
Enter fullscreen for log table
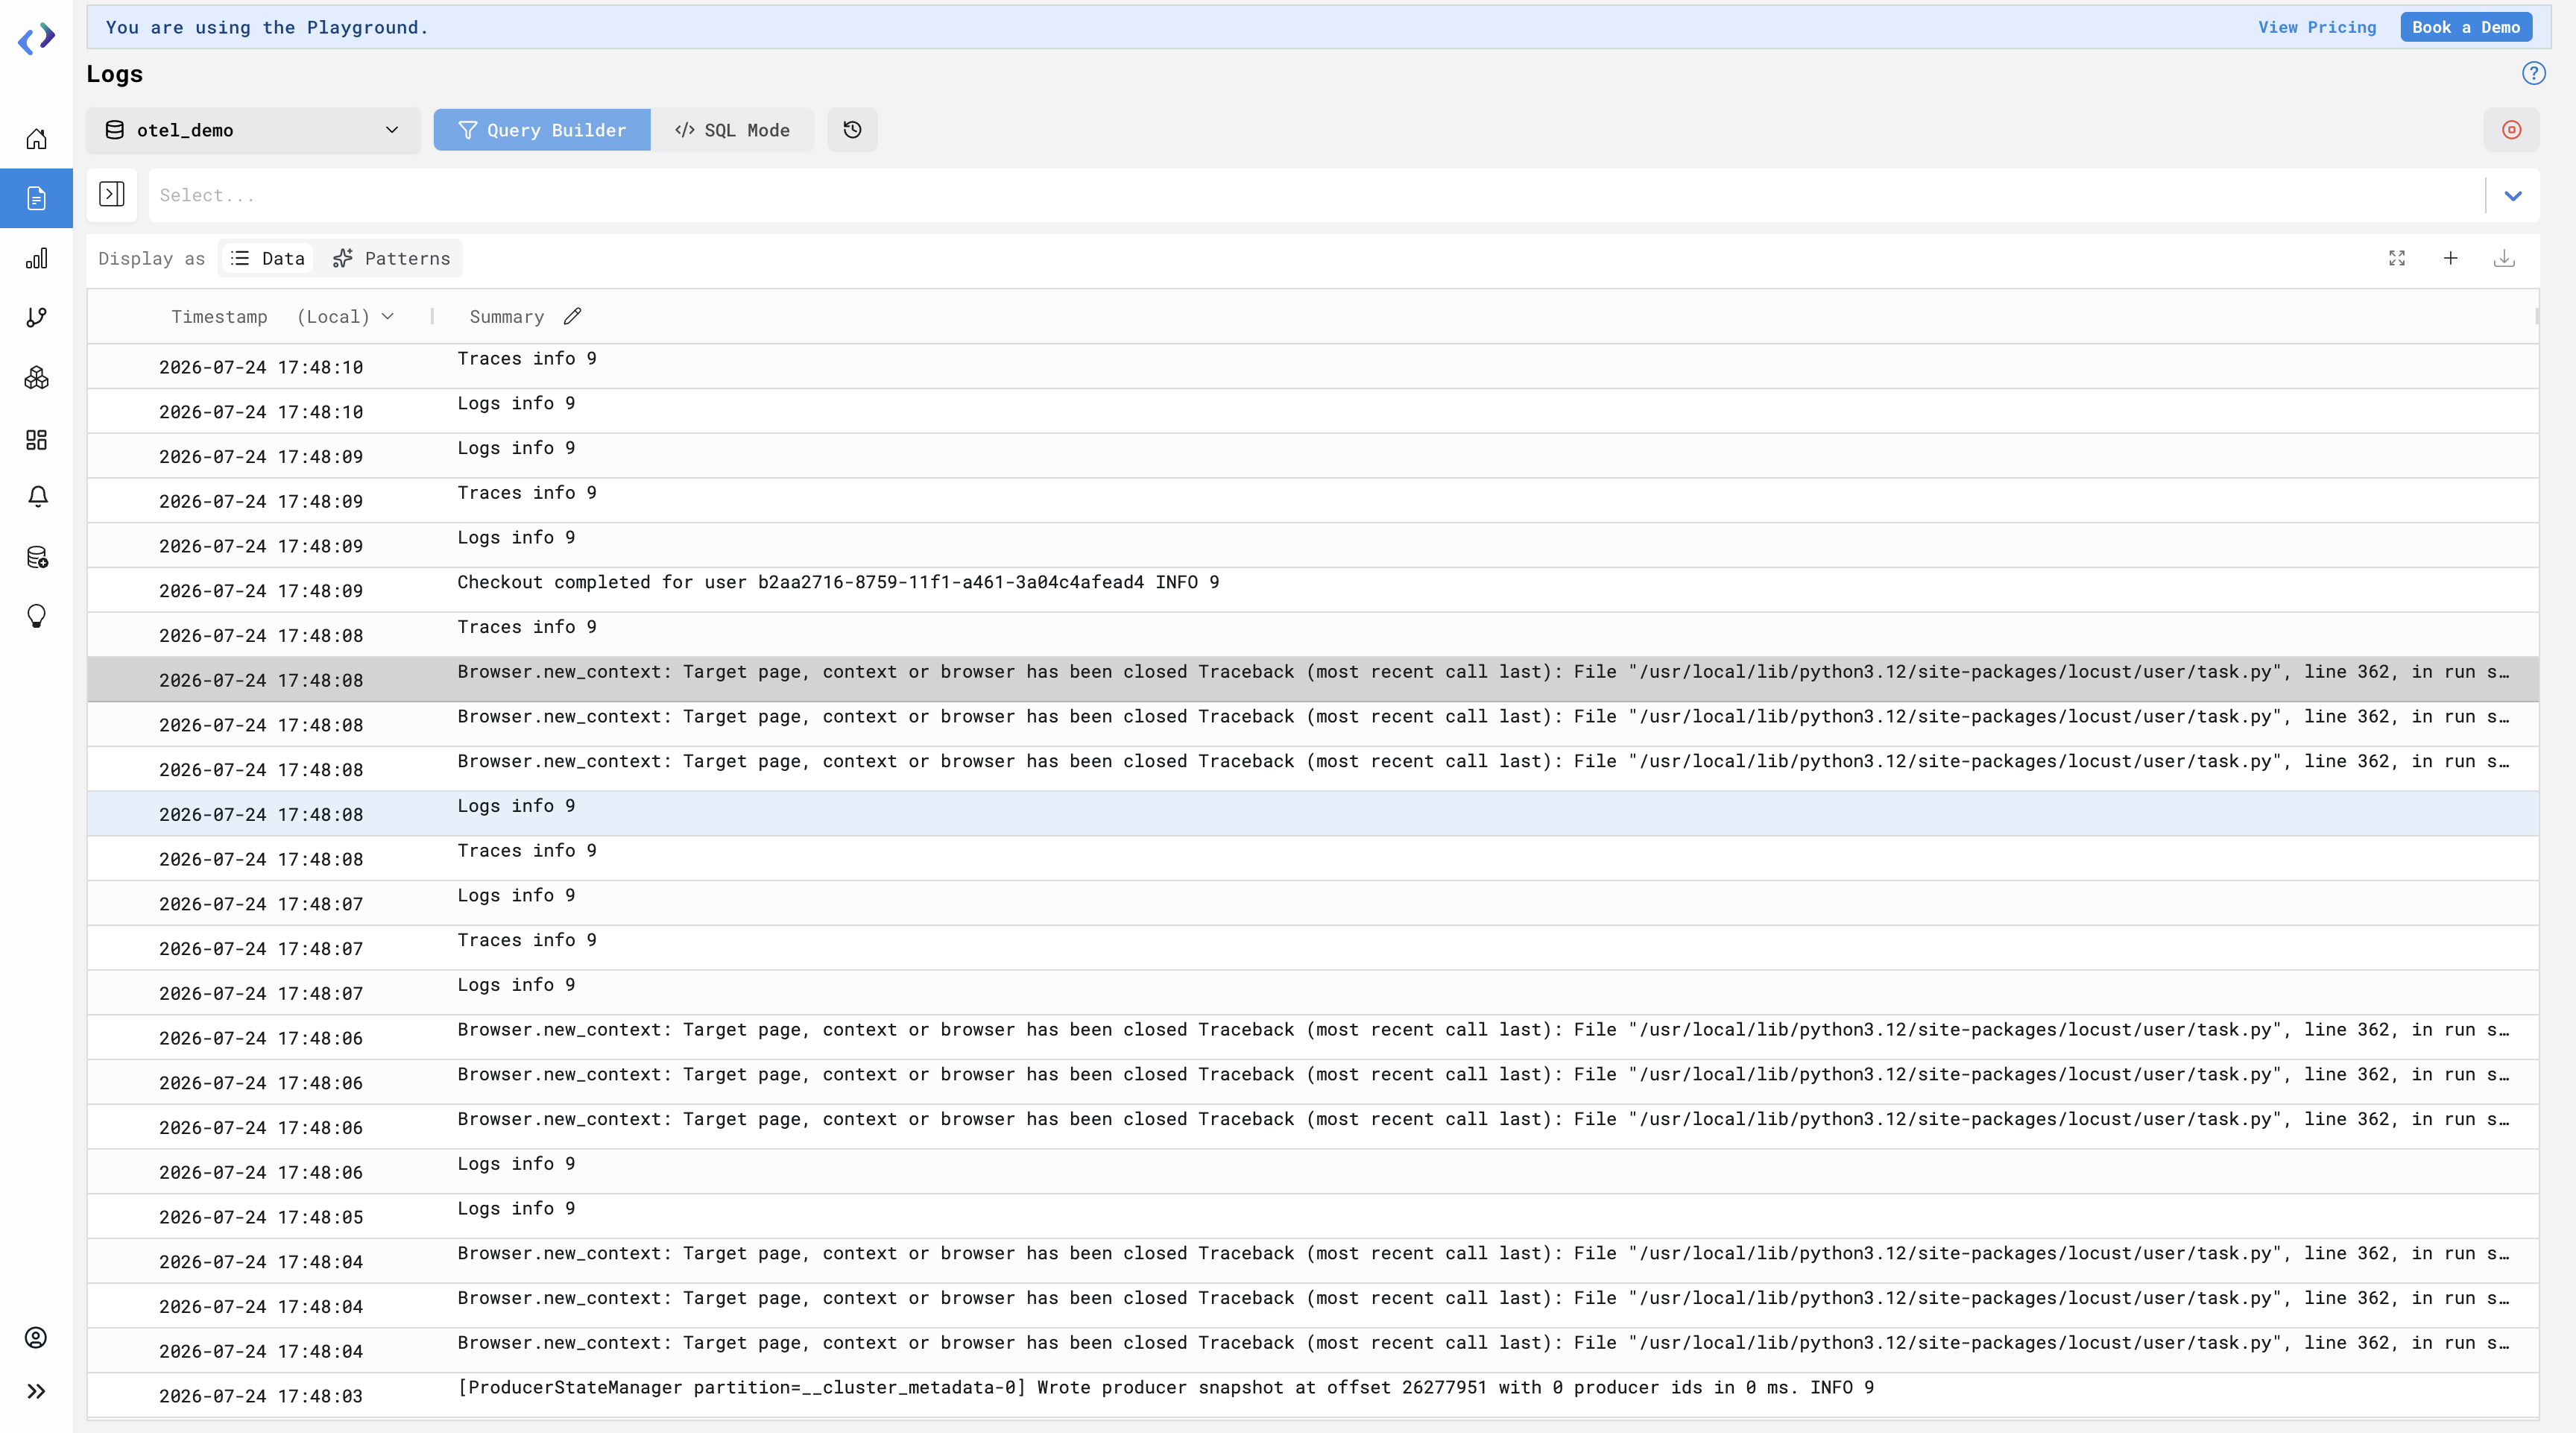2397,258
